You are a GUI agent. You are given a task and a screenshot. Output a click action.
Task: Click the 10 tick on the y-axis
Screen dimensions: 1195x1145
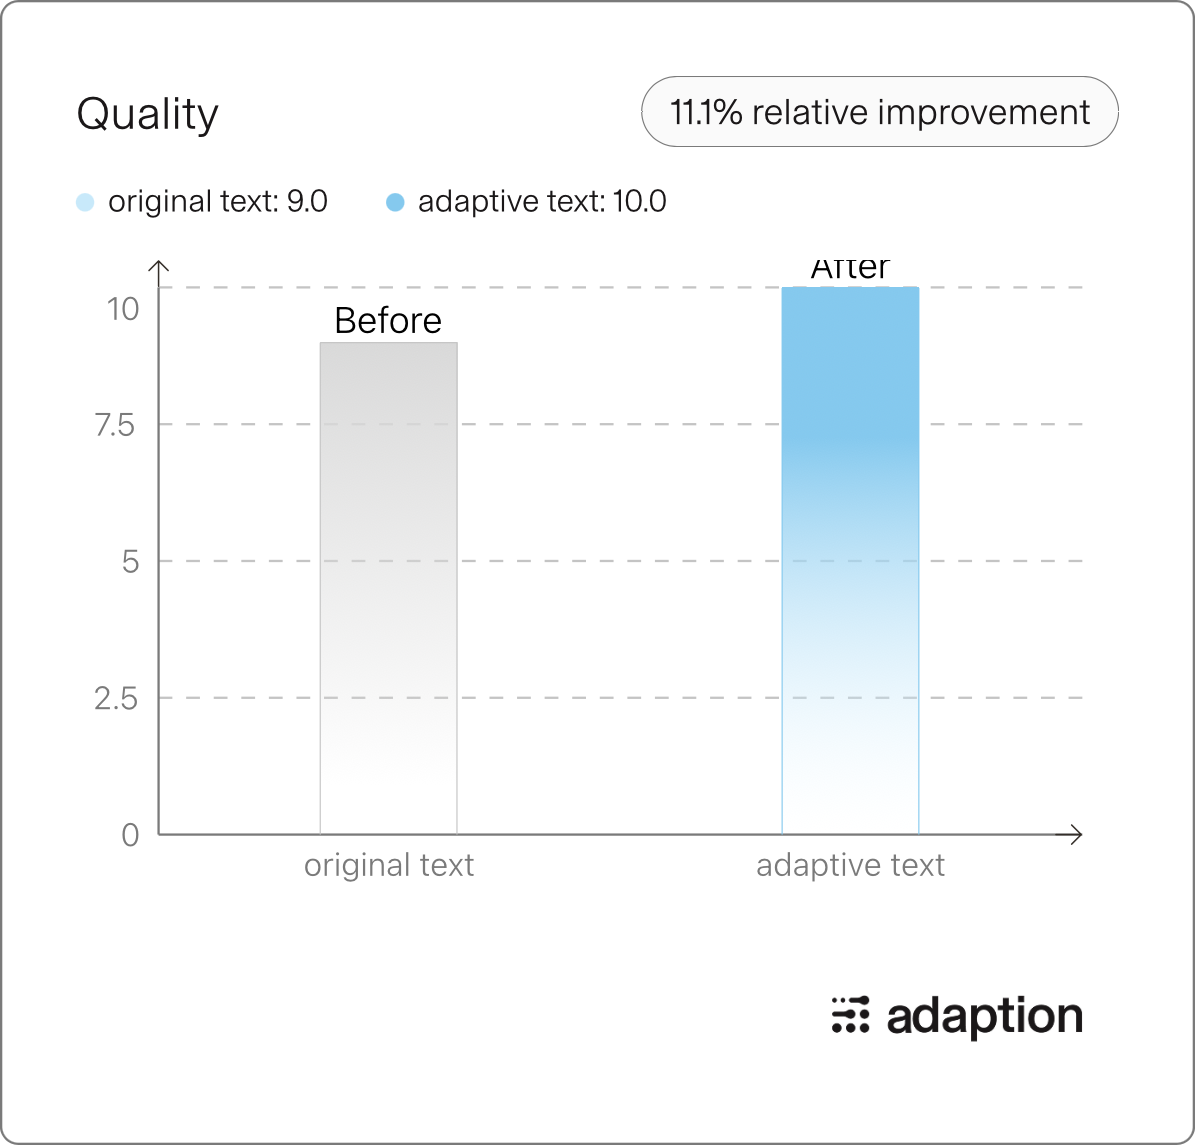pos(123,310)
